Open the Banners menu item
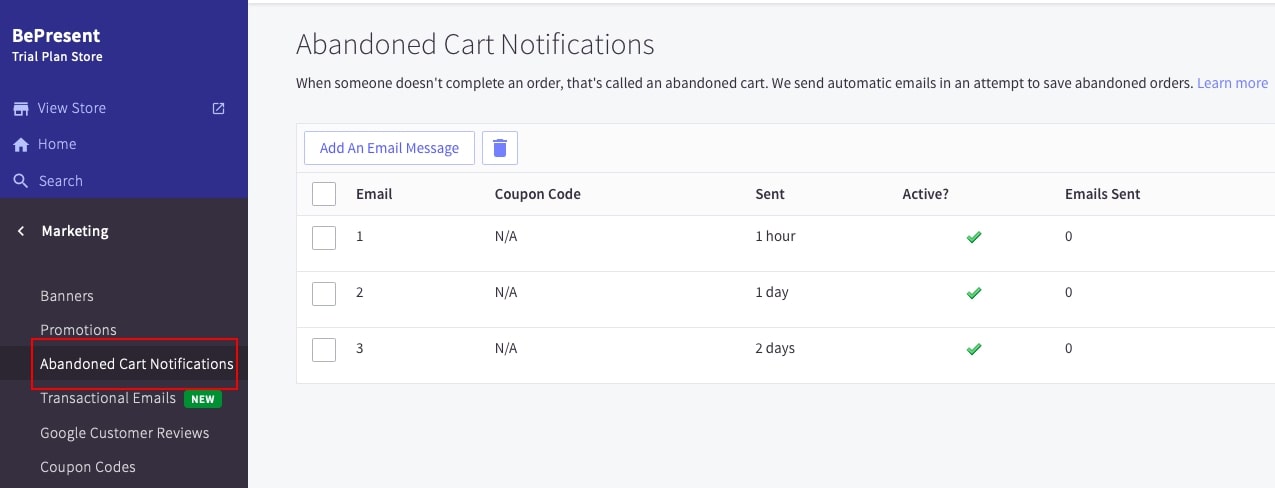The height and width of the screenshot is (488, 1275). tap(67, 296)
